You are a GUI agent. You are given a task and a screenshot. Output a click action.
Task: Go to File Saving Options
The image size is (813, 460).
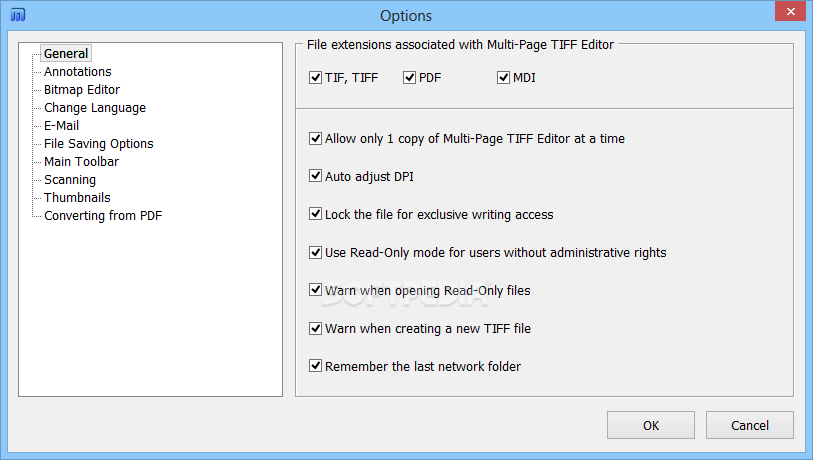coord(99,144)
